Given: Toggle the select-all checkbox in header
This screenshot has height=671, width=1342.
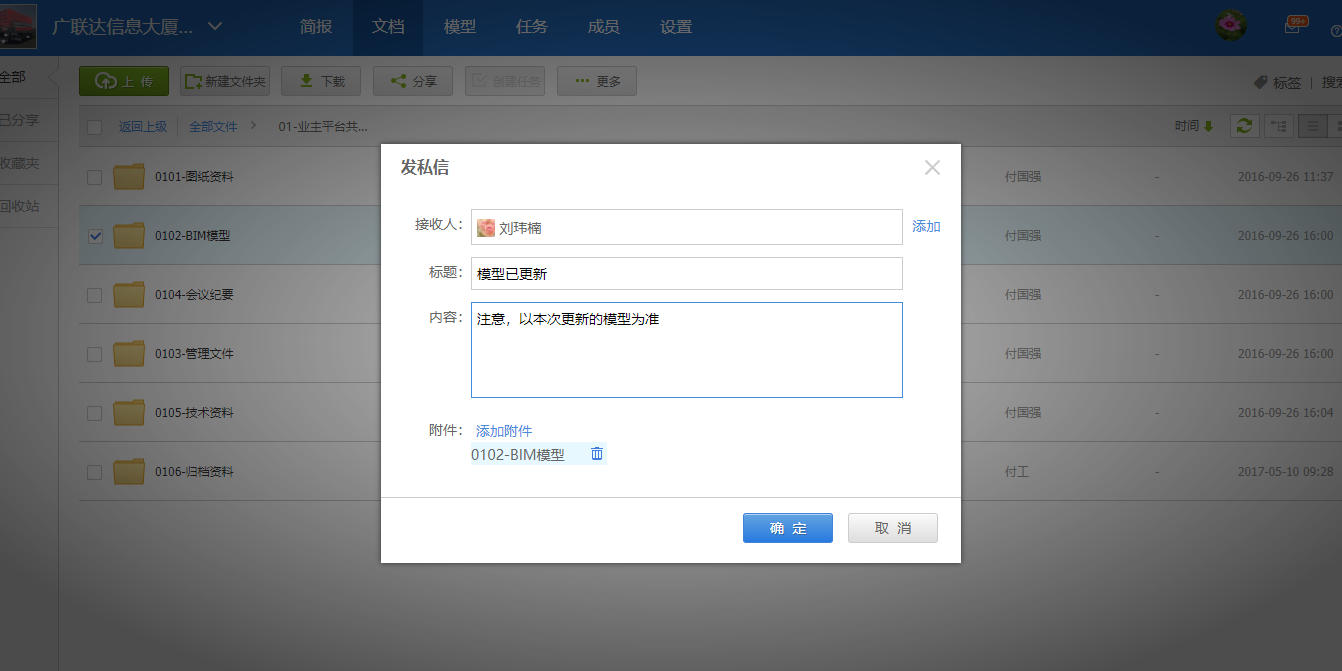Looking at the screenshot, I should click(x=95, y=127).
